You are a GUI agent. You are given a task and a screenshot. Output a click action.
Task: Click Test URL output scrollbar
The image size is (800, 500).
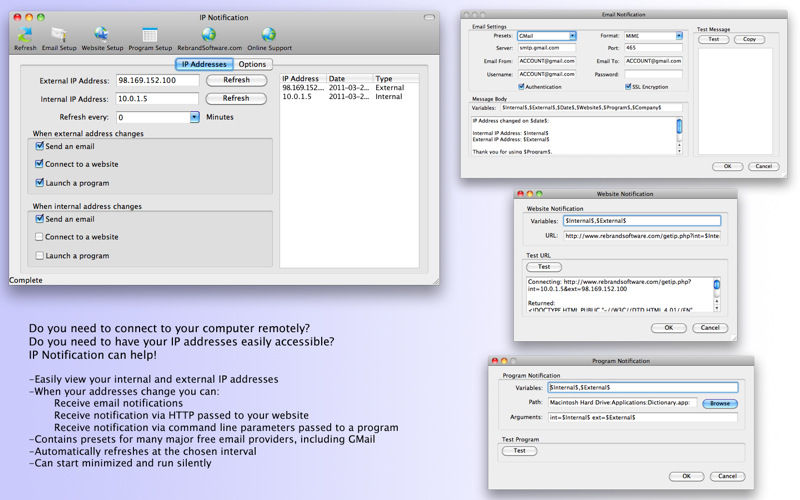[716, 294]
